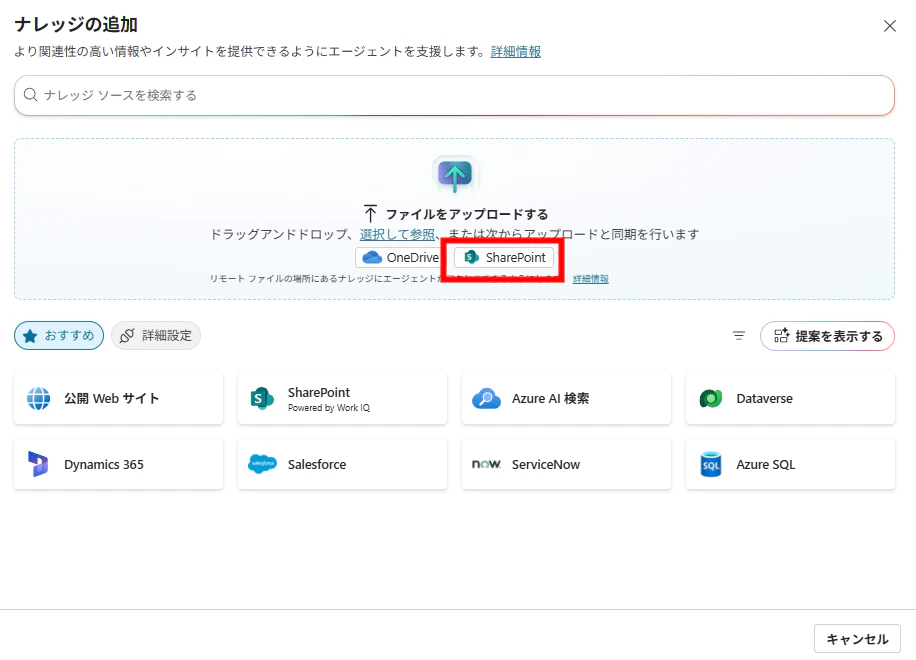Click the OneDrive upload source button

[400, 258]
